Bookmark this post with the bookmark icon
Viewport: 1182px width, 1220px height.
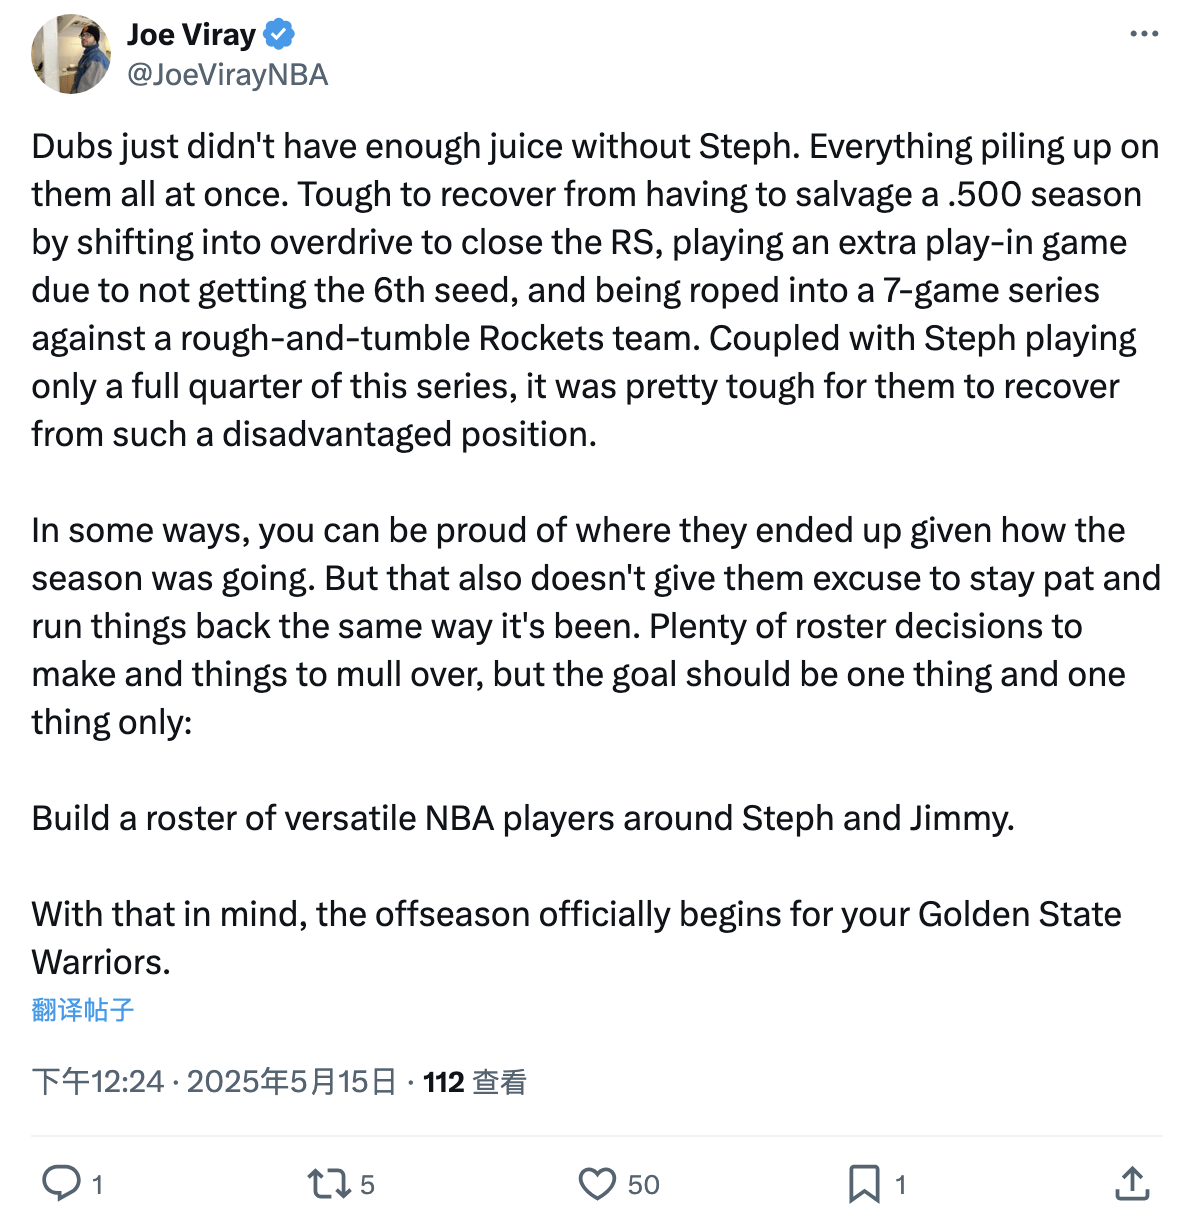(864, 1184)
